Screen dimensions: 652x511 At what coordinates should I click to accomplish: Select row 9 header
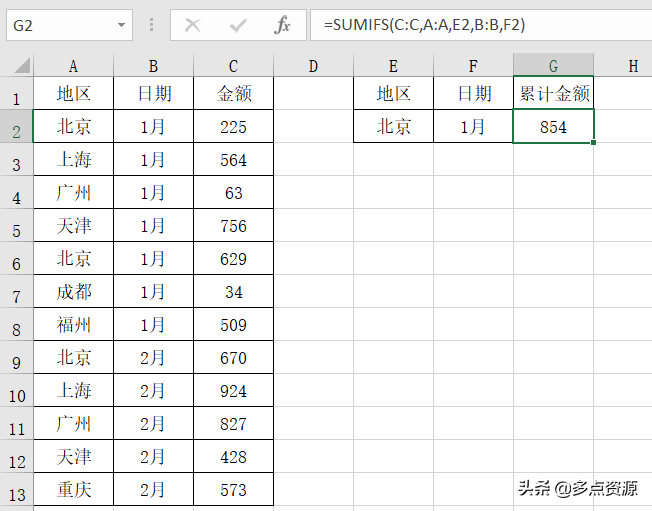point(16,358)
